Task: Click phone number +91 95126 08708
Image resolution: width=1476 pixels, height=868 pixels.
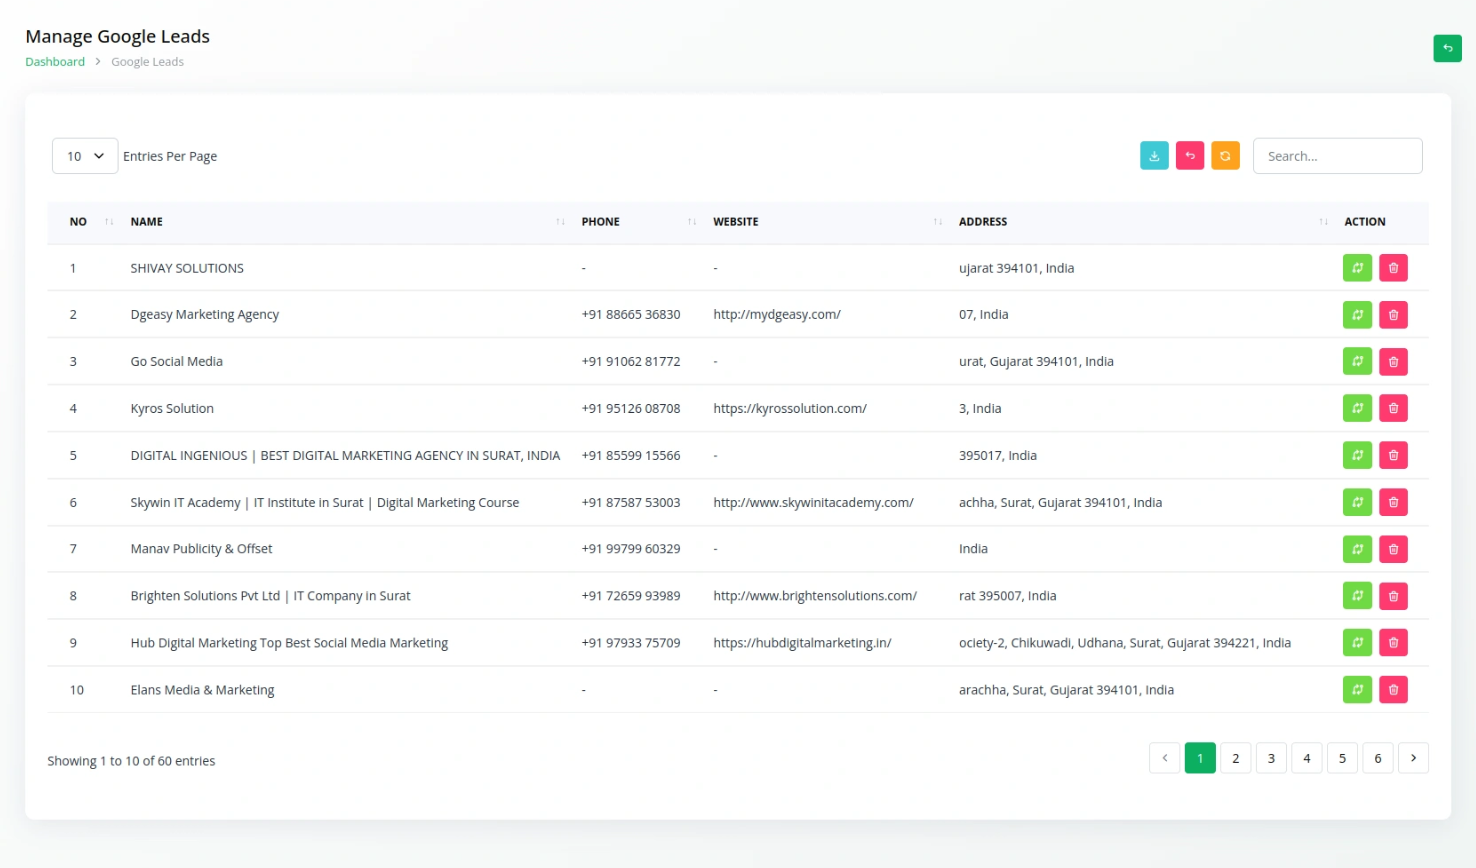Action: point(631,408)
